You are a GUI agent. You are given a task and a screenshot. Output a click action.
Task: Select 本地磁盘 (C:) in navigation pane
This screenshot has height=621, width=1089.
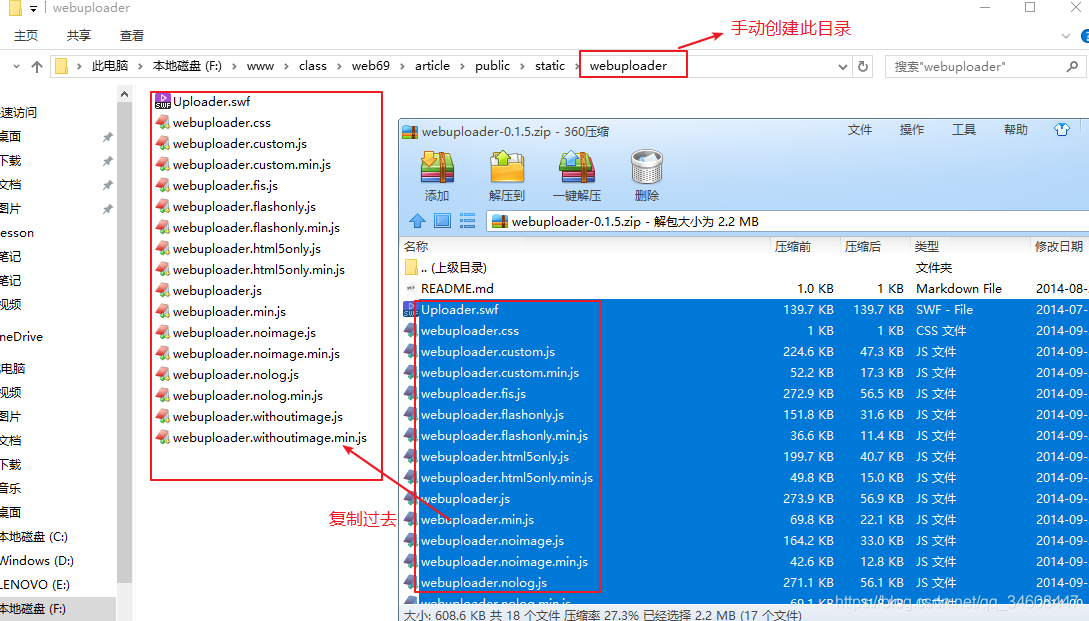coord(34,537)
